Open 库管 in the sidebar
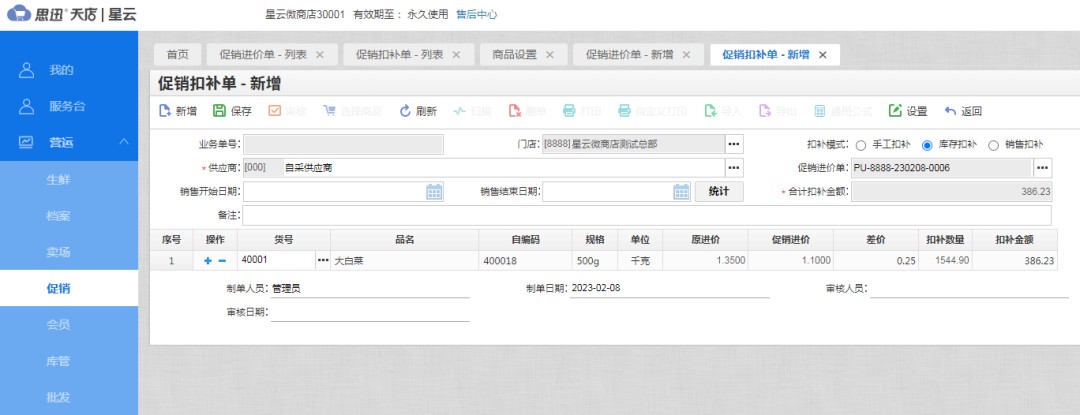This screenshot has width=1080, height=415. pos(69,361)
